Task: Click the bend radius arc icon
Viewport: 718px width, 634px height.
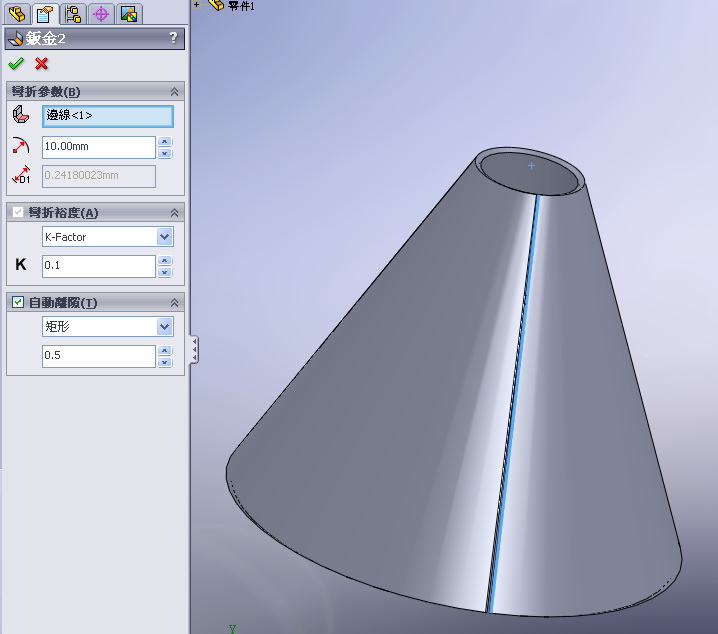Action: click(x=21, y=146)
